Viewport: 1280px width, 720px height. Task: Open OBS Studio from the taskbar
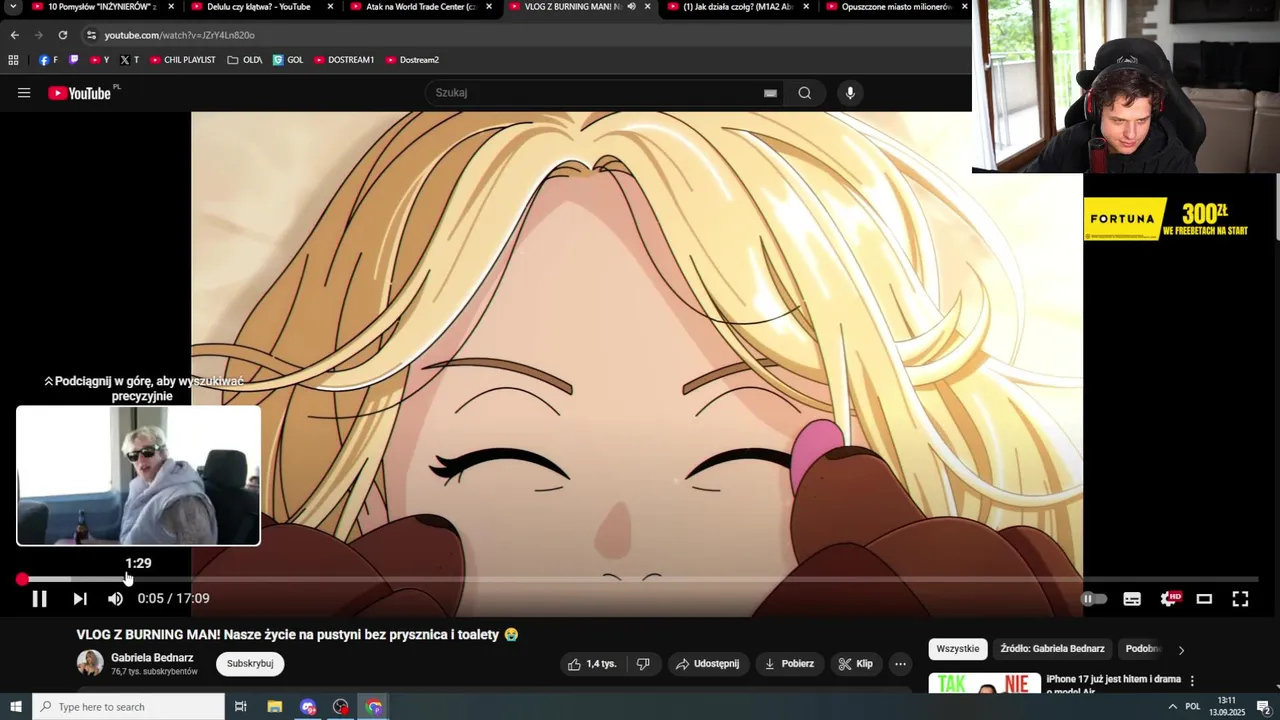[x=341, y=707]
